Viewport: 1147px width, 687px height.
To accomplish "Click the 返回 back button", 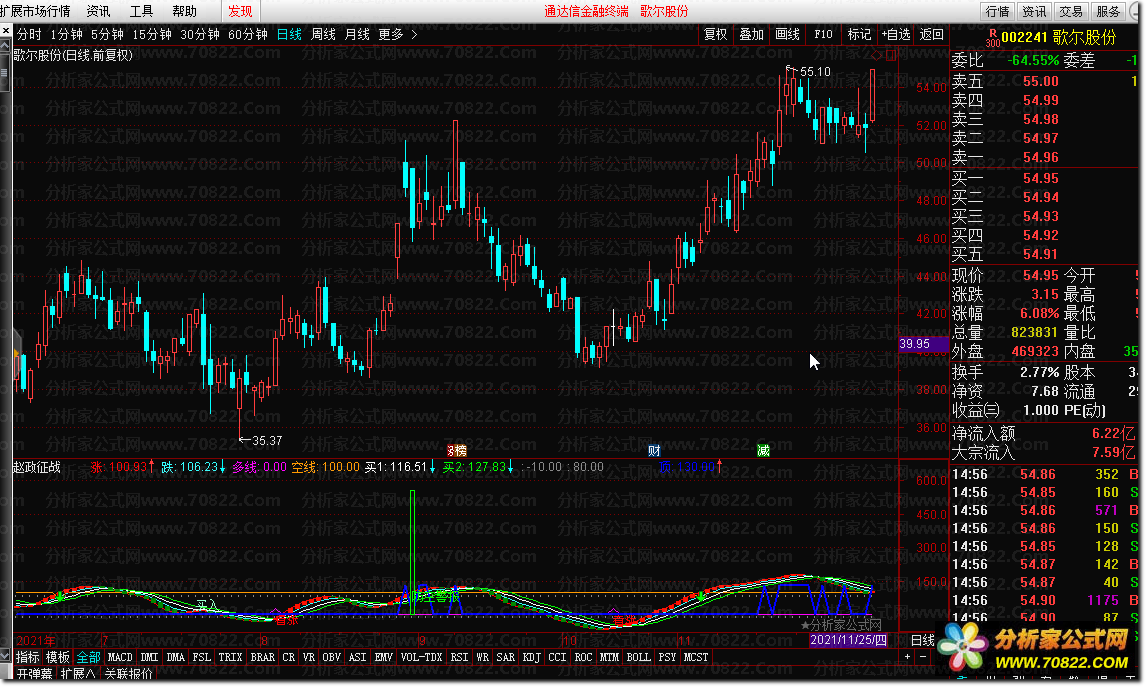I will (932, 34).
